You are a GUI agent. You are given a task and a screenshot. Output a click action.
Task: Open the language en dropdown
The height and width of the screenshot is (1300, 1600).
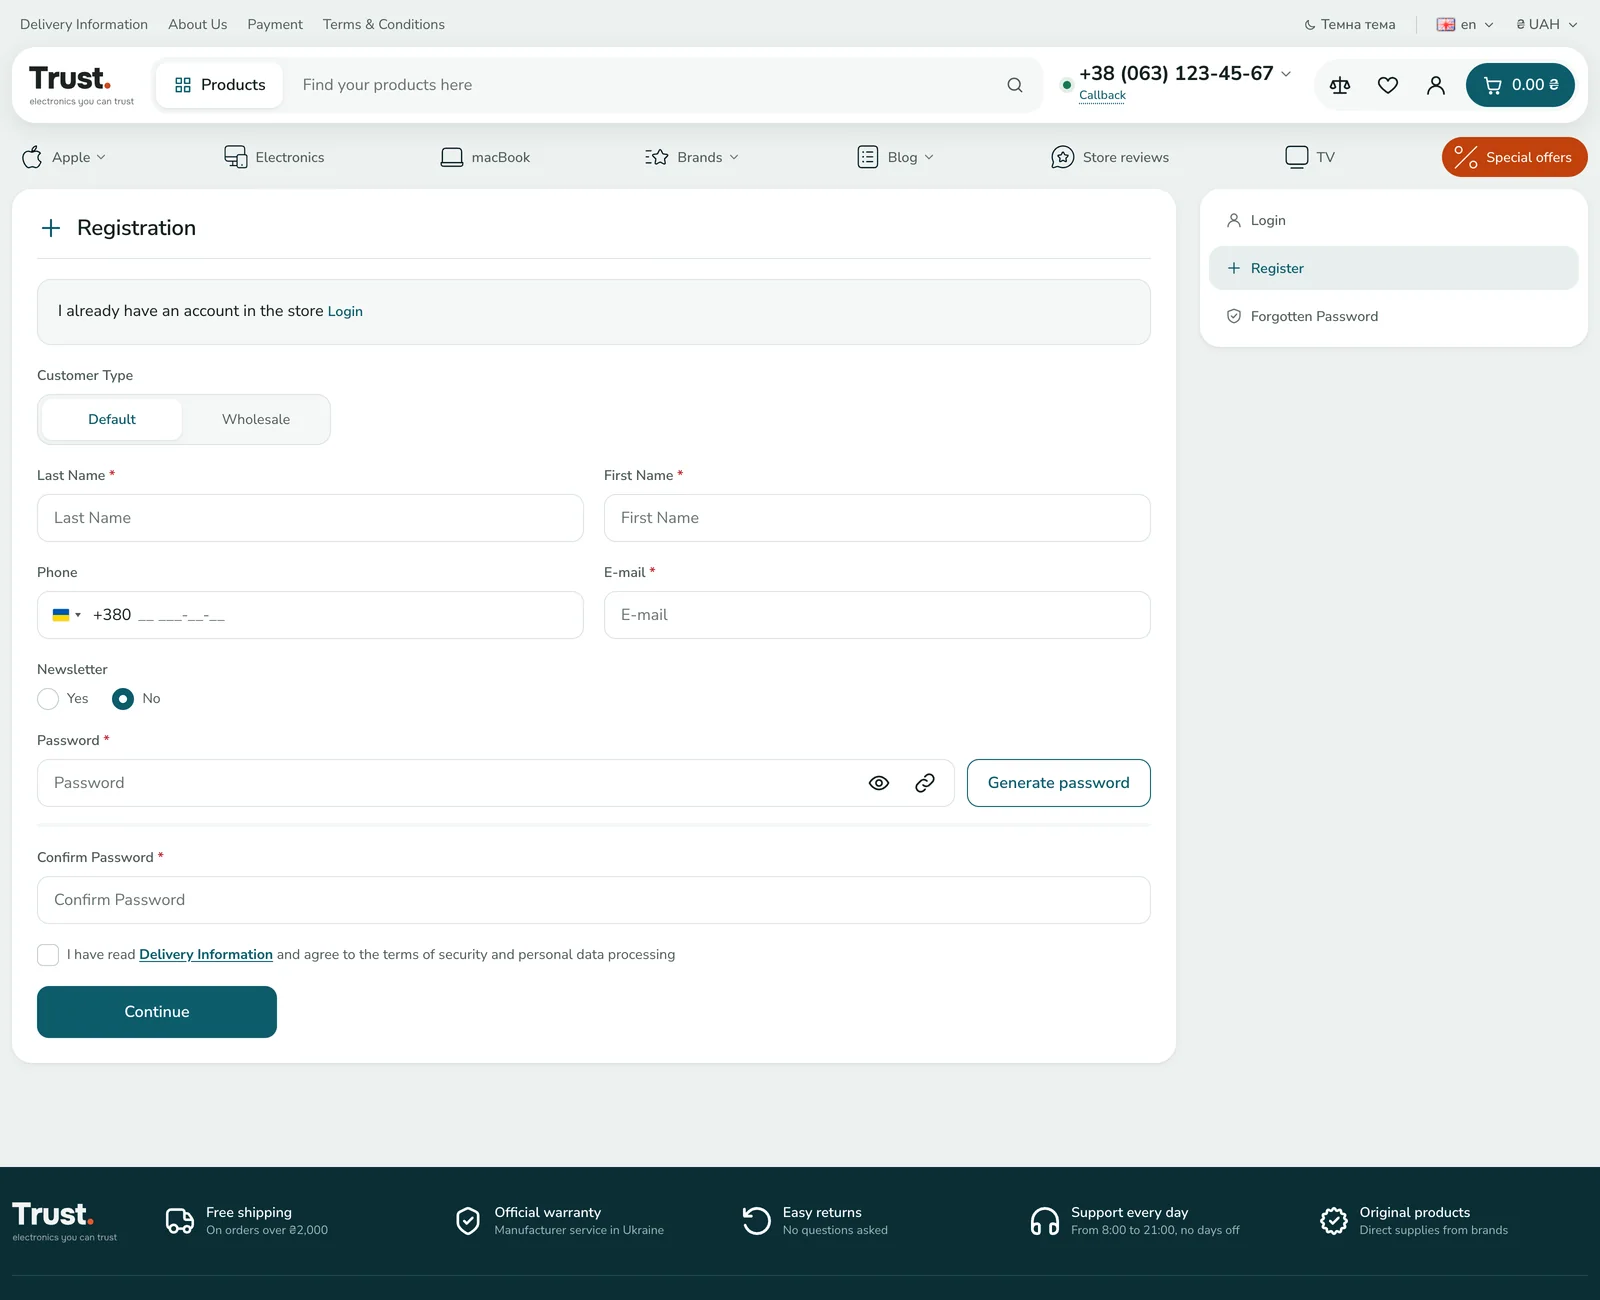tap(1465, 24)
